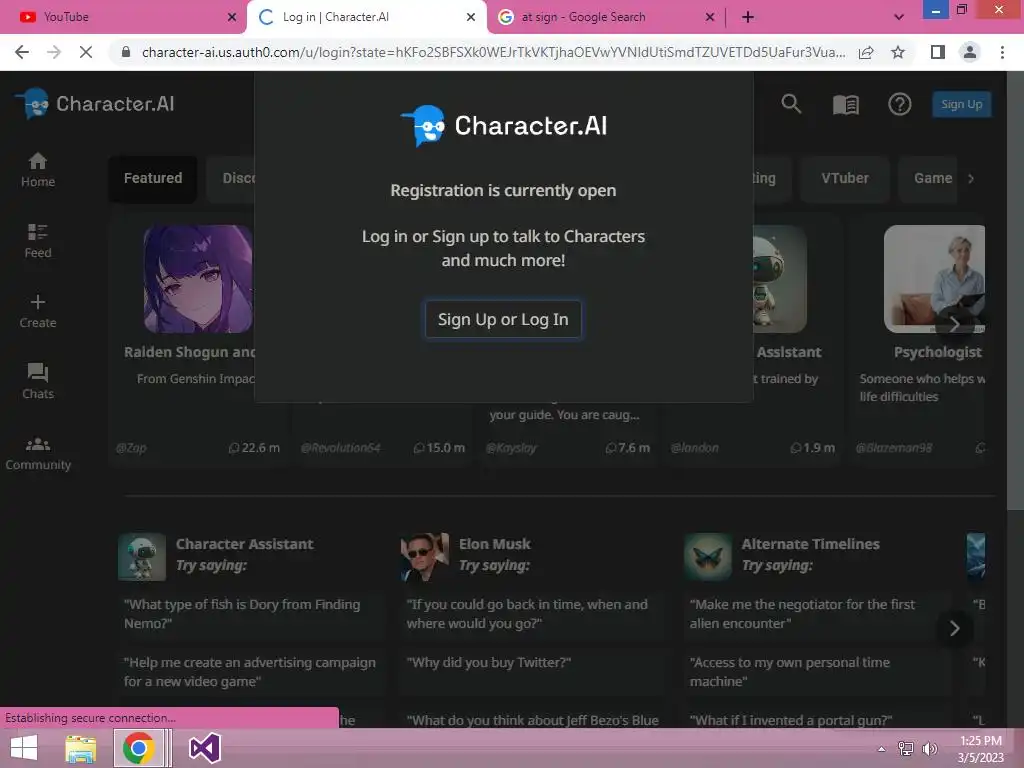Choose "What if I invented a portal gun?" prompt
Viewport: 1024px width, 768px height.
click(x=791, y=720)
